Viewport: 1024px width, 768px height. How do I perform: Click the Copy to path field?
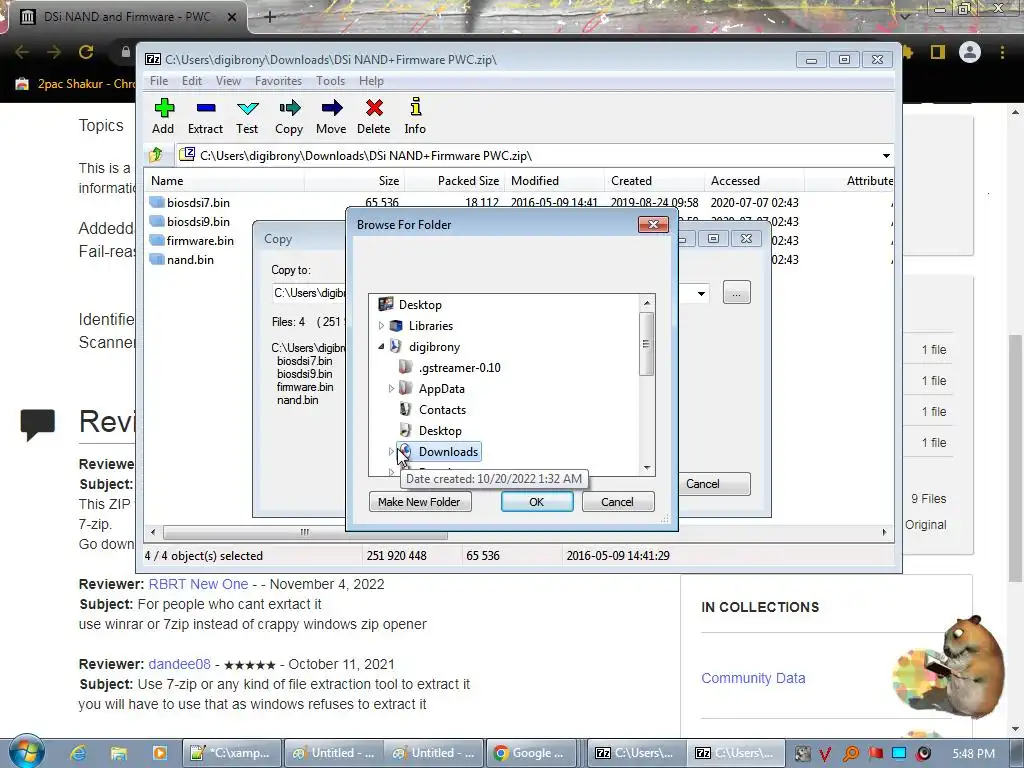click(x=308, y=293)
